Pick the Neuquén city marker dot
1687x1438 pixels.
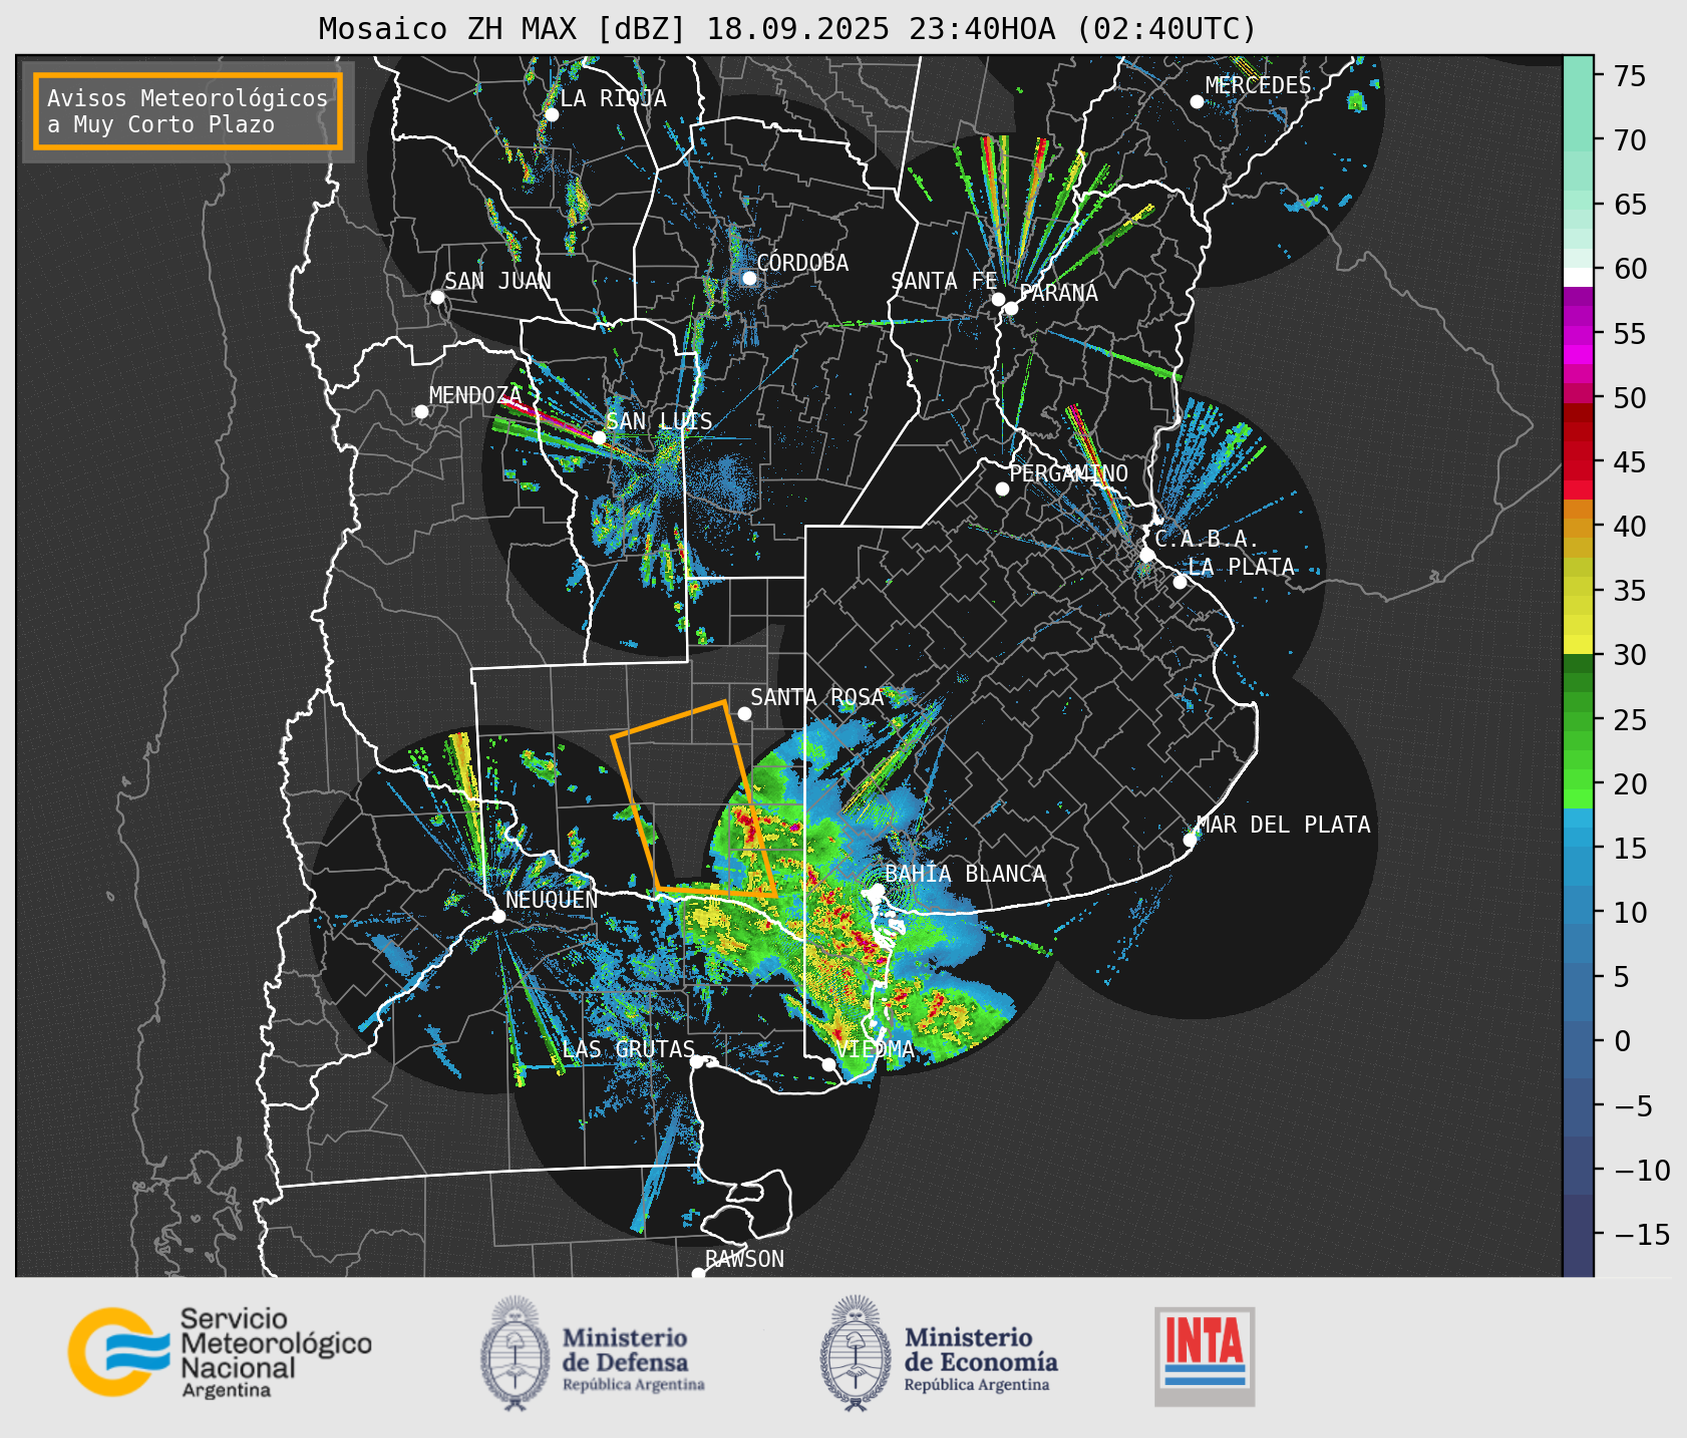coord(498,916)
